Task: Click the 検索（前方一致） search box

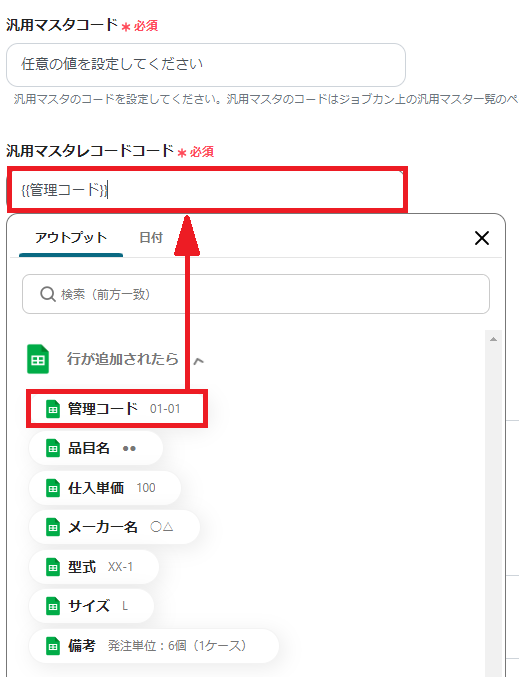Action: 256,294
